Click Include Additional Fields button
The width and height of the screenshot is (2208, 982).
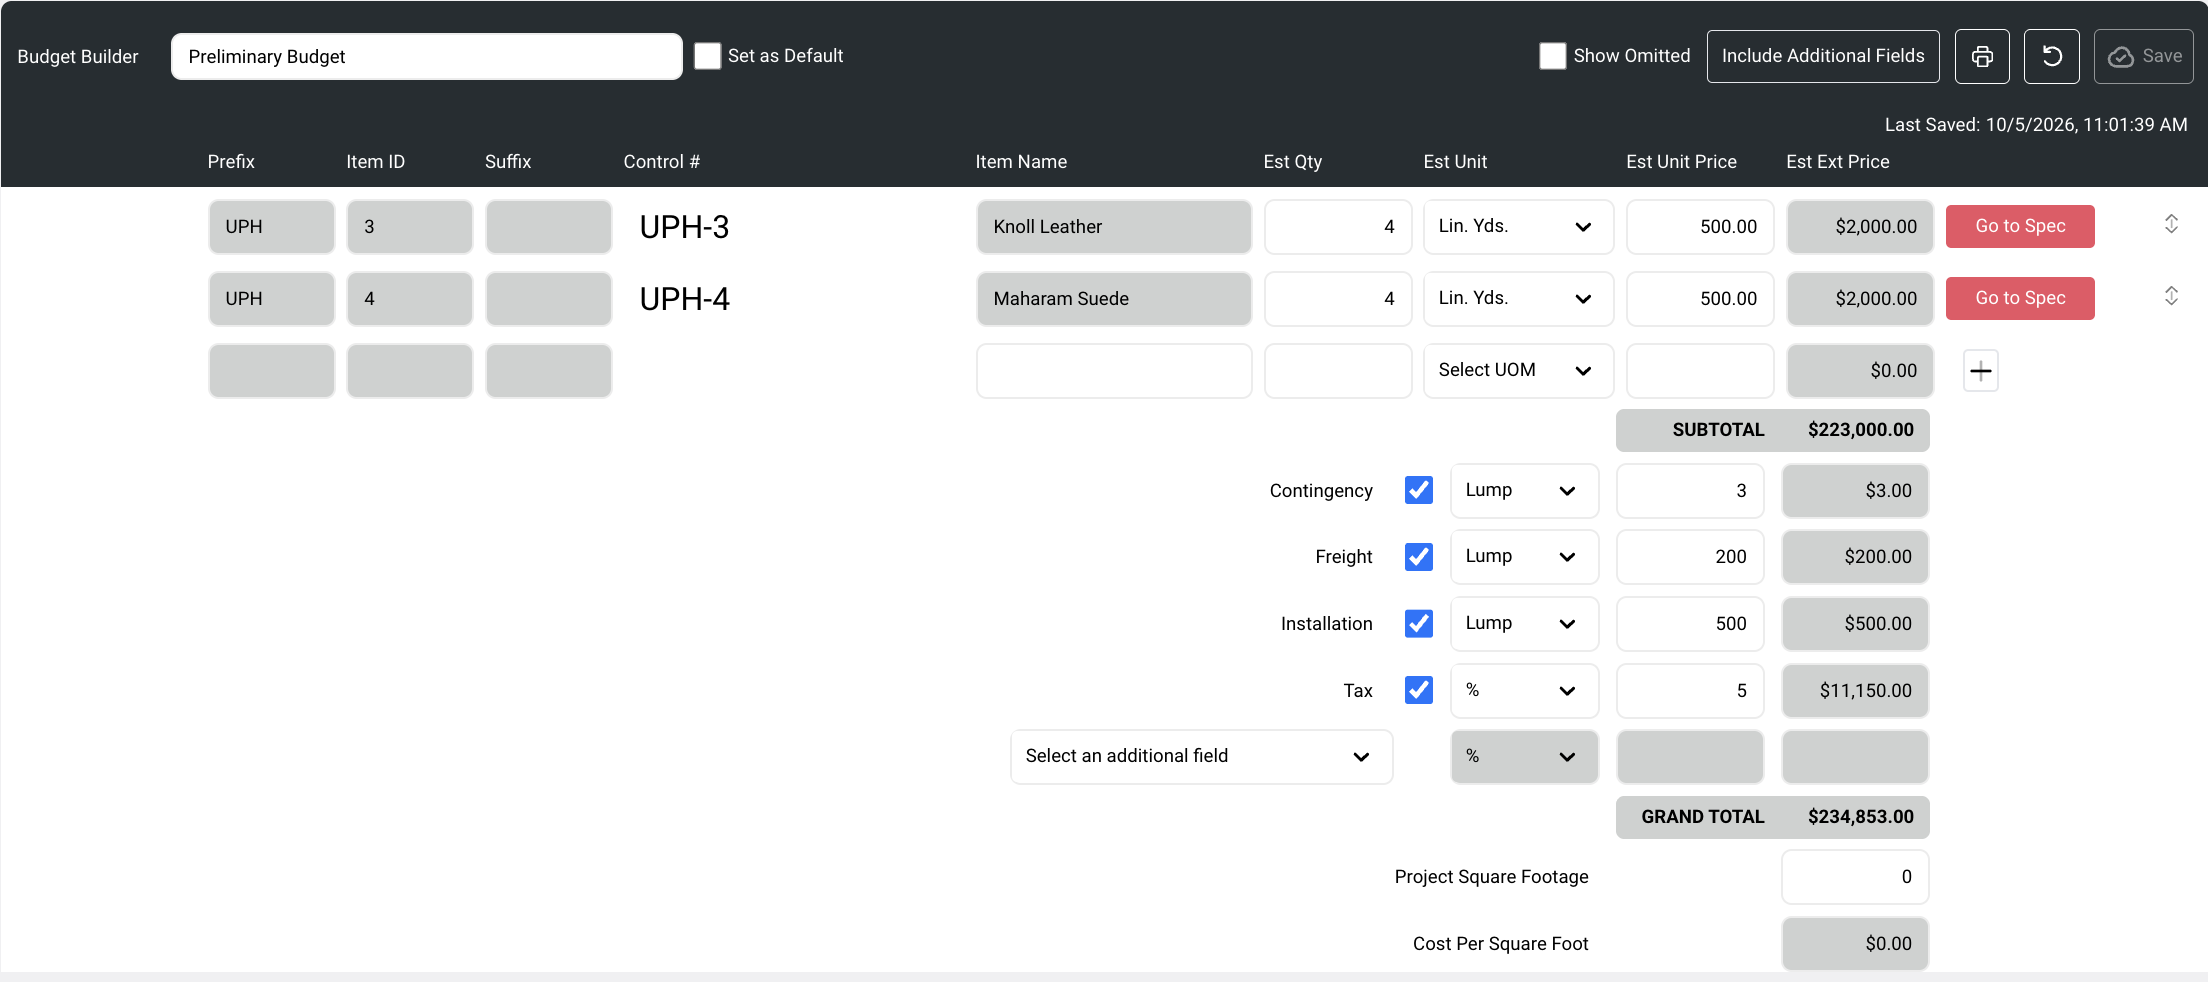tap(1823, 56)
